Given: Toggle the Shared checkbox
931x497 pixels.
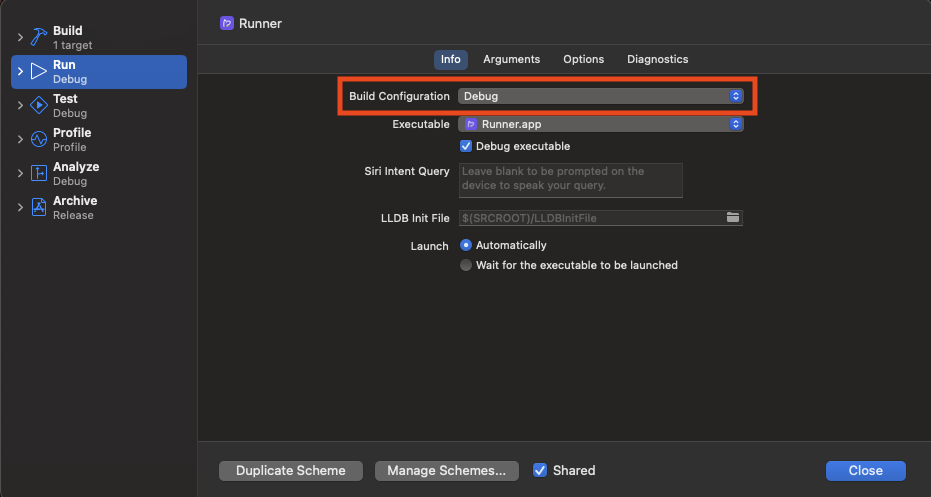Looking at the screenshot, I should point(540,470).
